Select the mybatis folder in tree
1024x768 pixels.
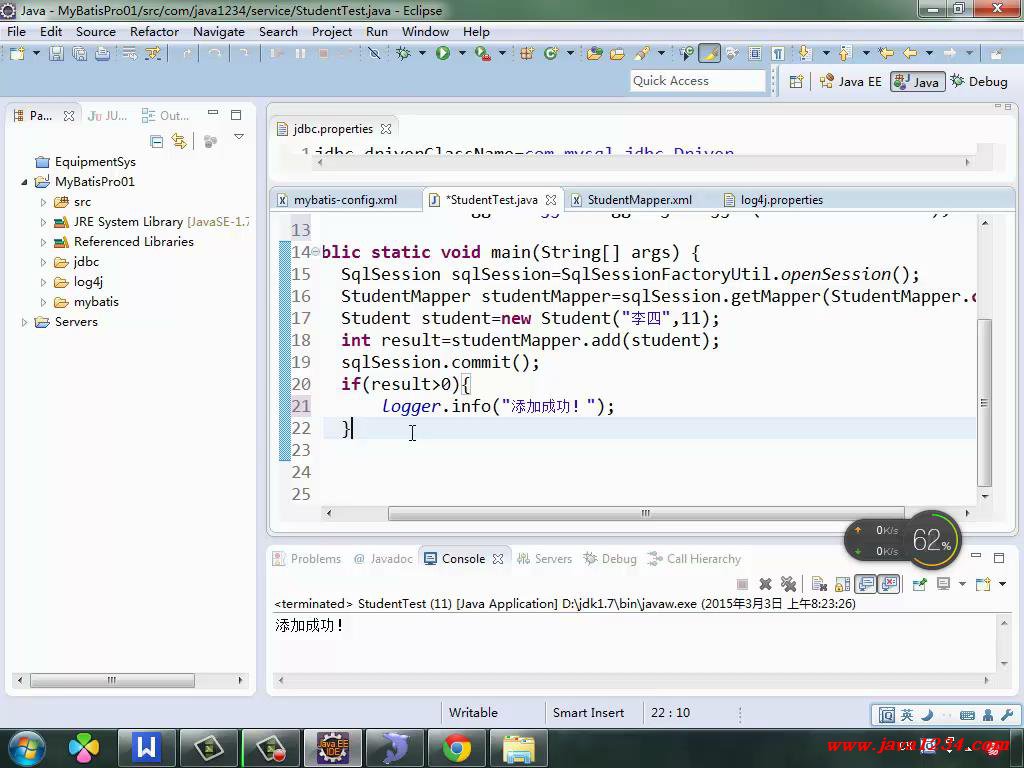coord(86,302)
